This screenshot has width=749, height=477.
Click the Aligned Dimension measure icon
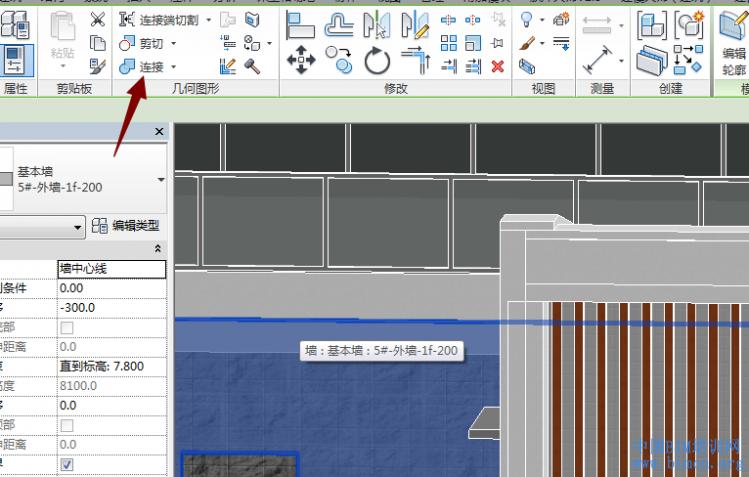click(x=598, y=61)
